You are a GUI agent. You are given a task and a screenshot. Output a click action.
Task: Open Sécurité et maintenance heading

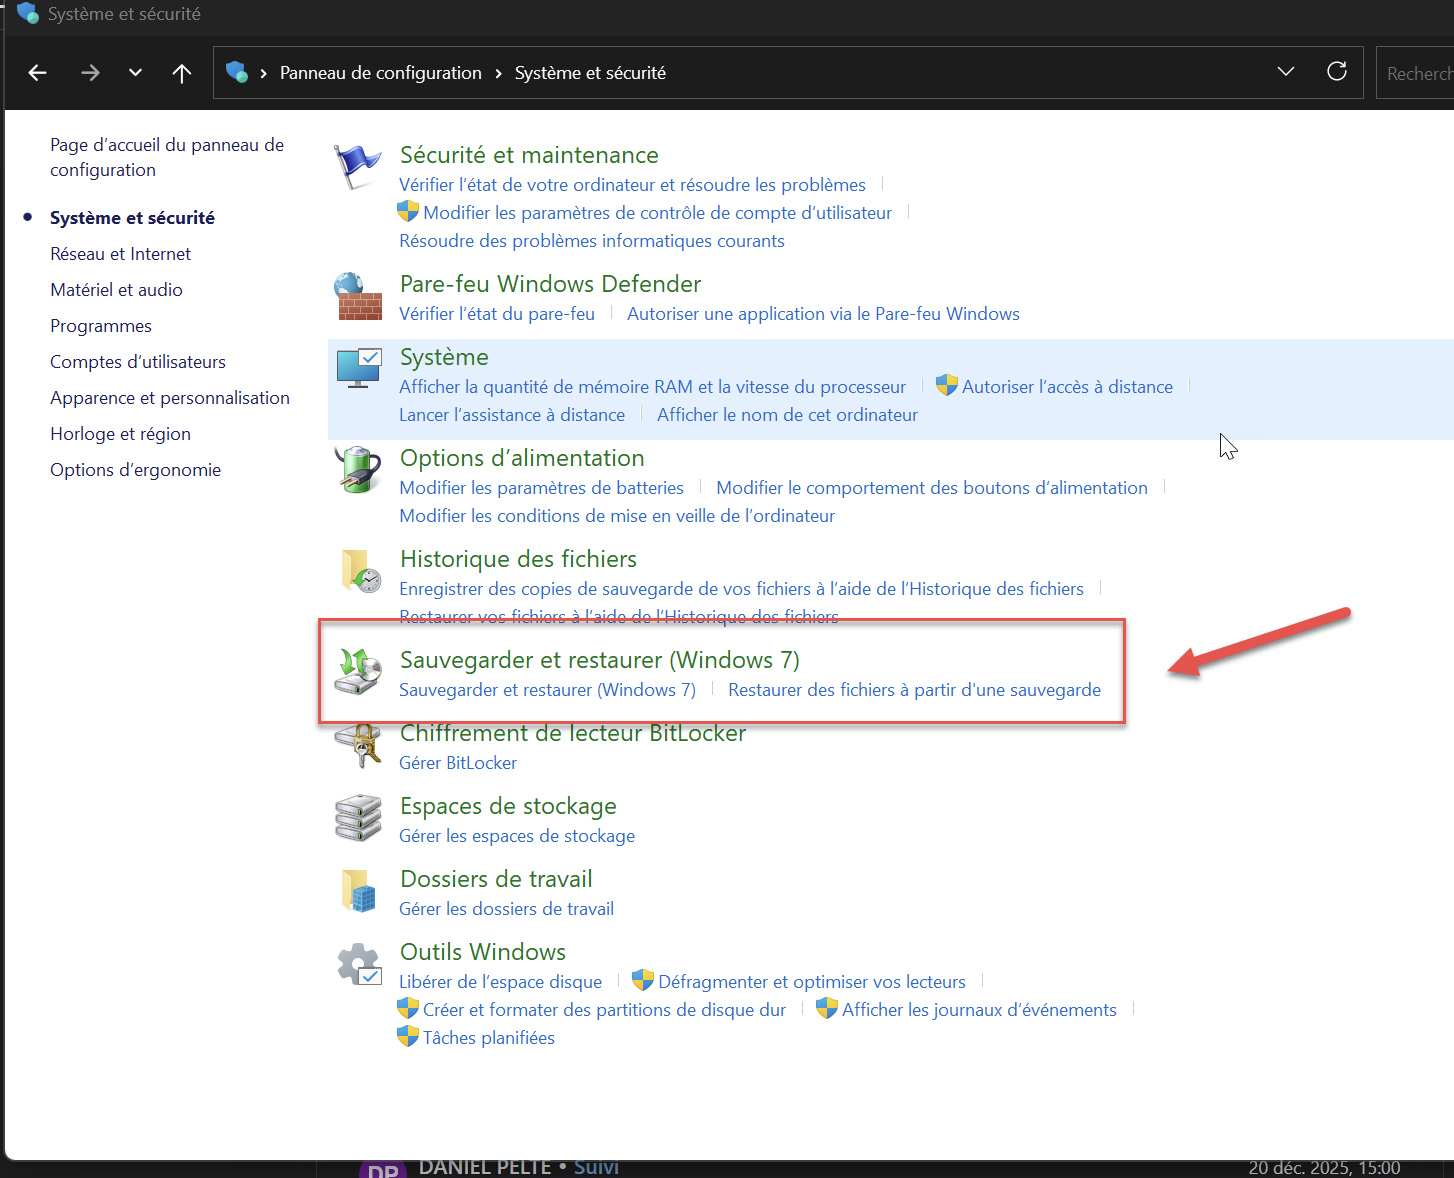point(529,155)
